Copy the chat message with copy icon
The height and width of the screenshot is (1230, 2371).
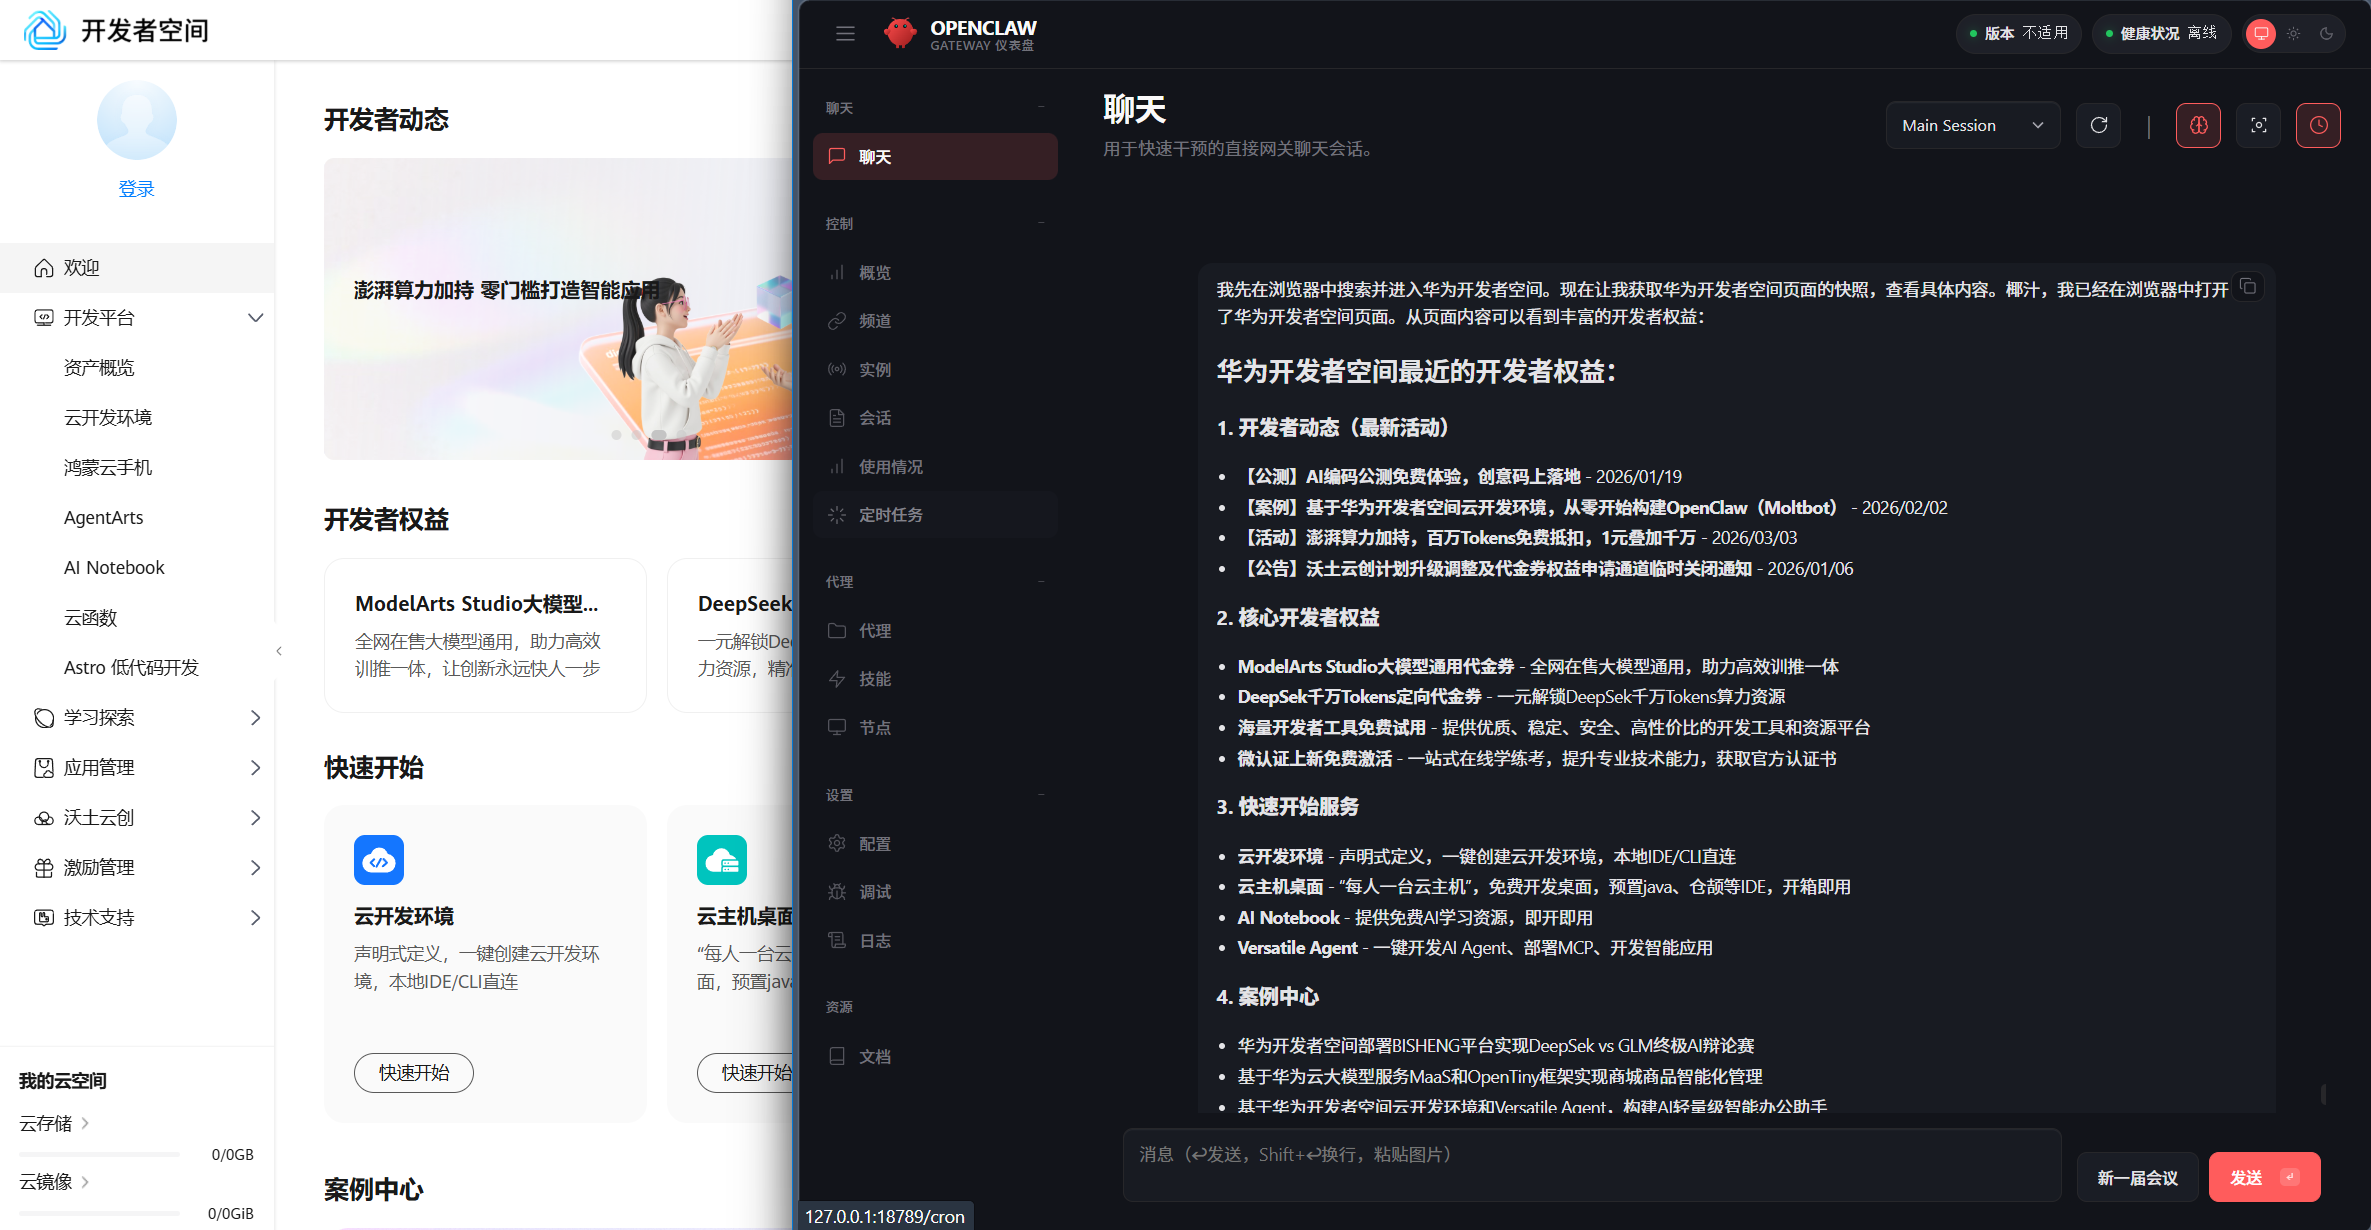(2248, 287)
